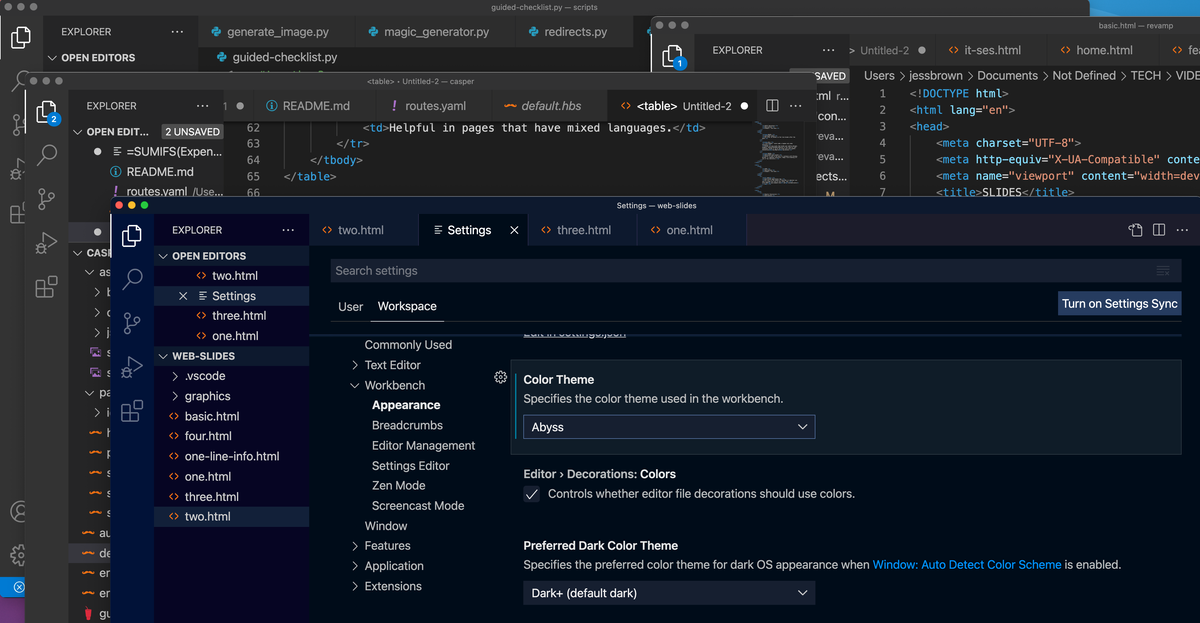Select Appearance in settings tree
The height and width of the screenshot is (623, 1200).
406,405
